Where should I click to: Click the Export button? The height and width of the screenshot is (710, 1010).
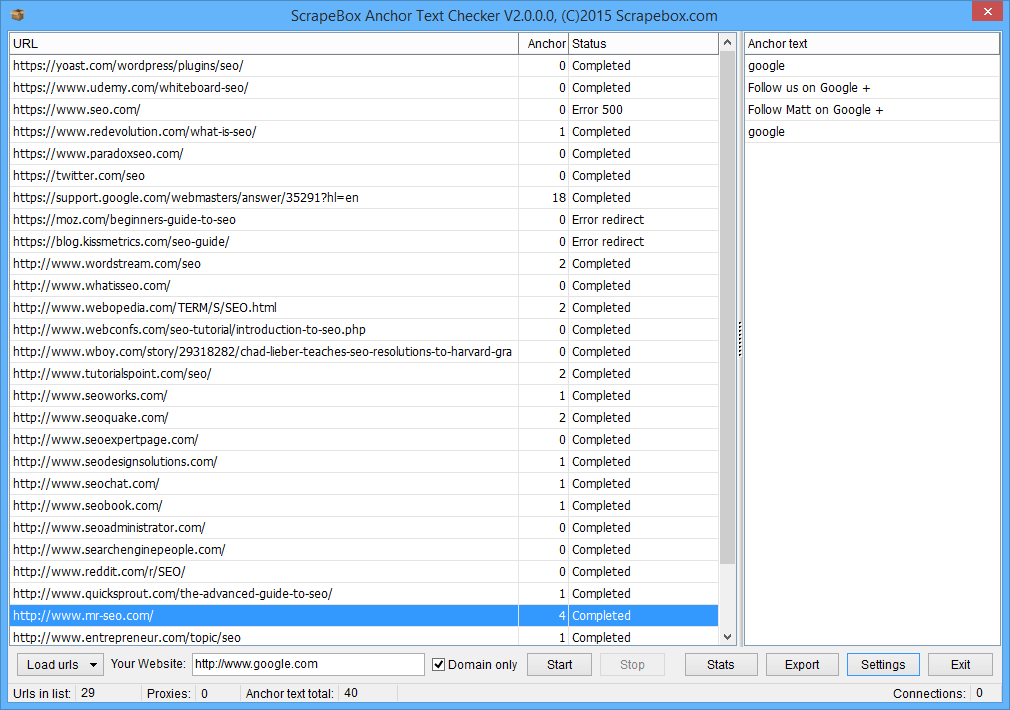coord(801,665)
